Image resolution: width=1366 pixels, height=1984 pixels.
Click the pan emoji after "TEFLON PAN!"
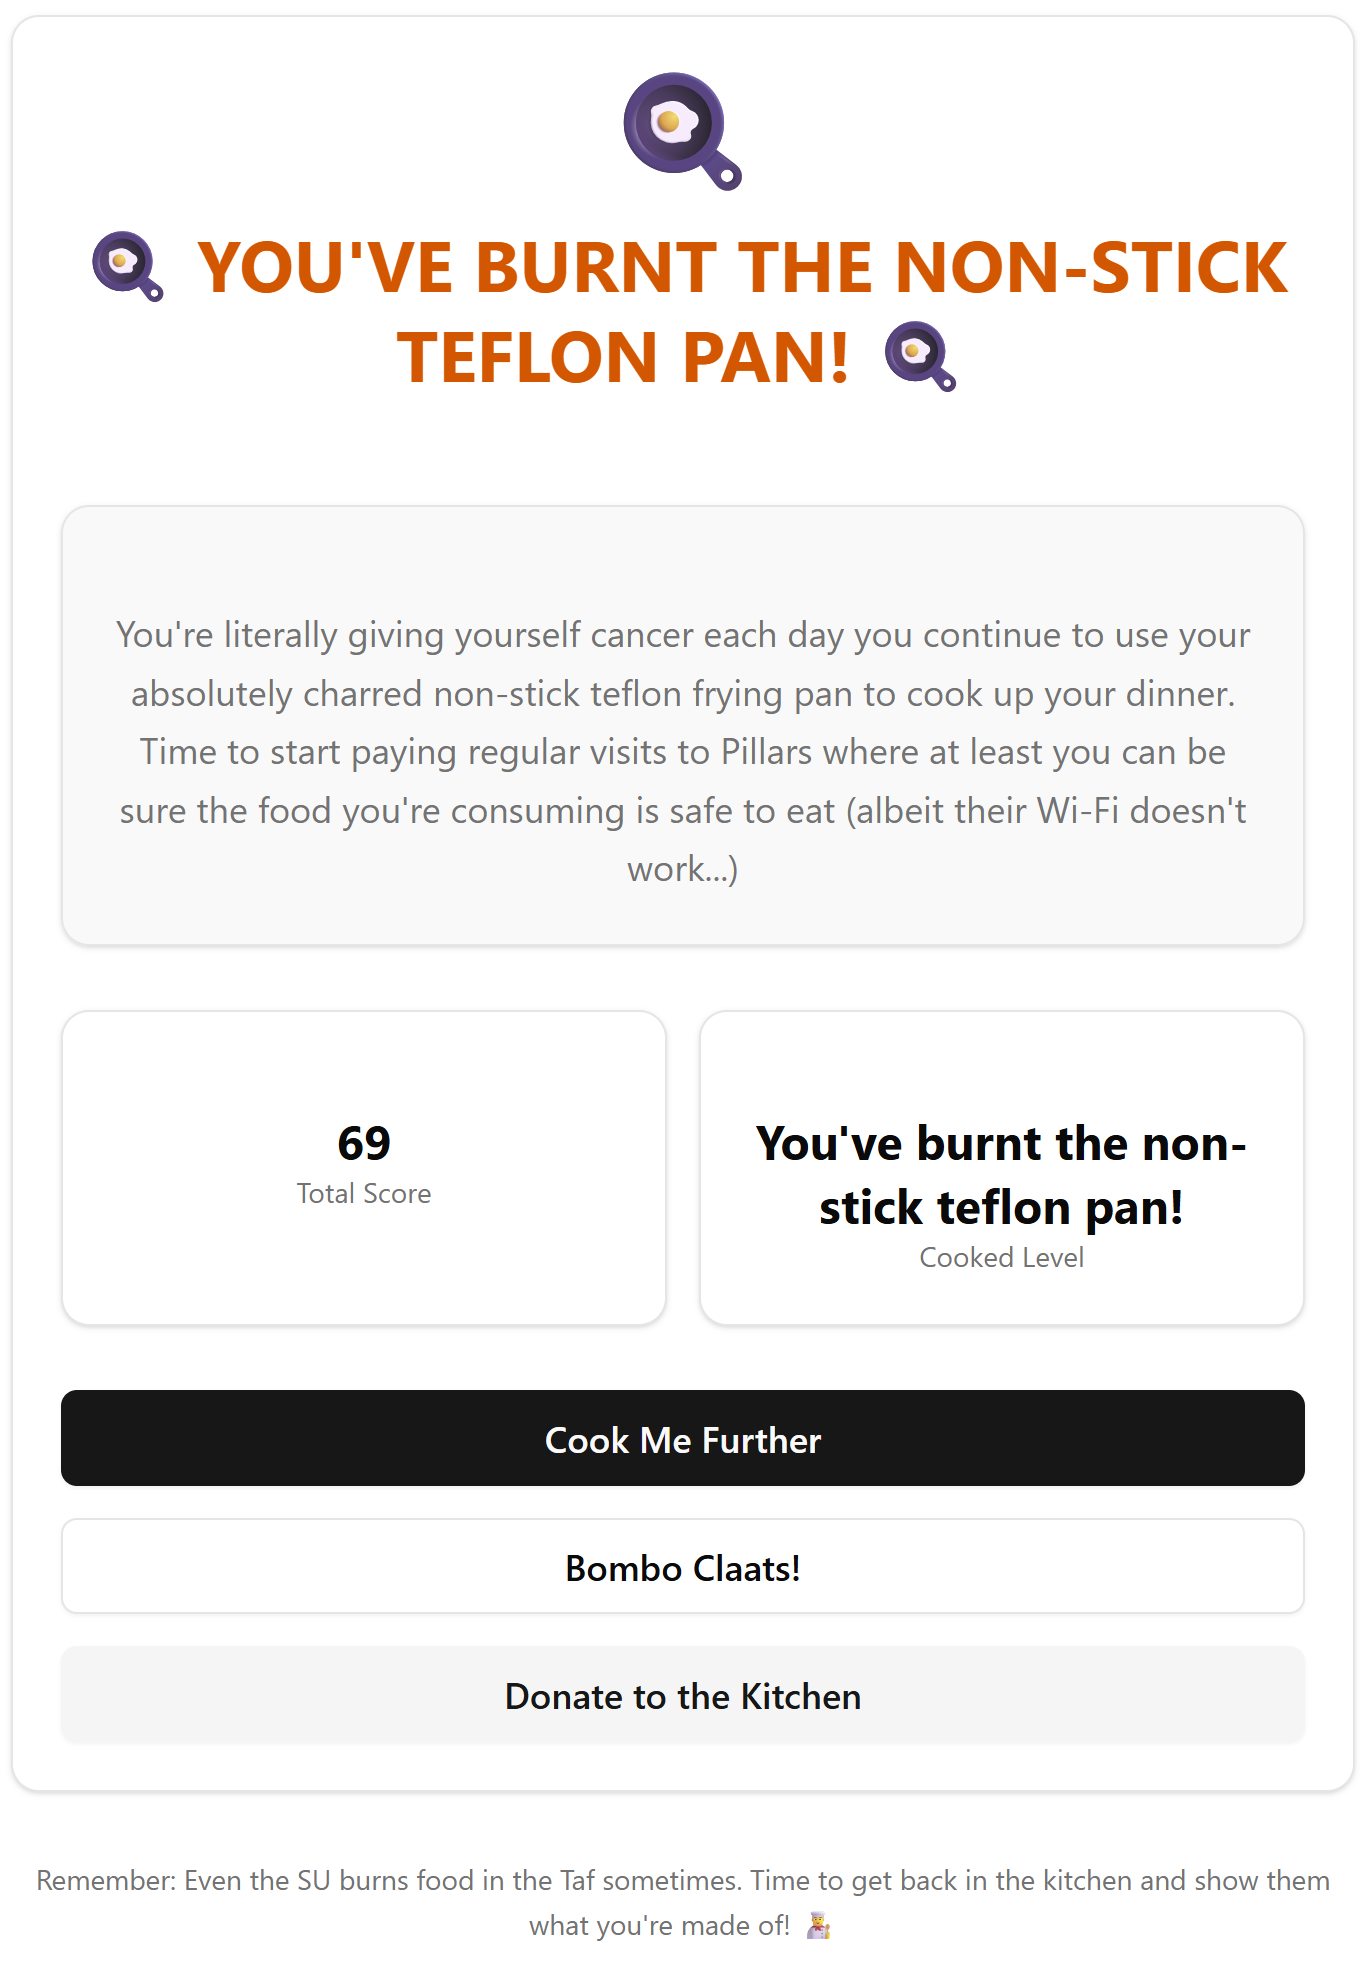(x=920, y=356)
